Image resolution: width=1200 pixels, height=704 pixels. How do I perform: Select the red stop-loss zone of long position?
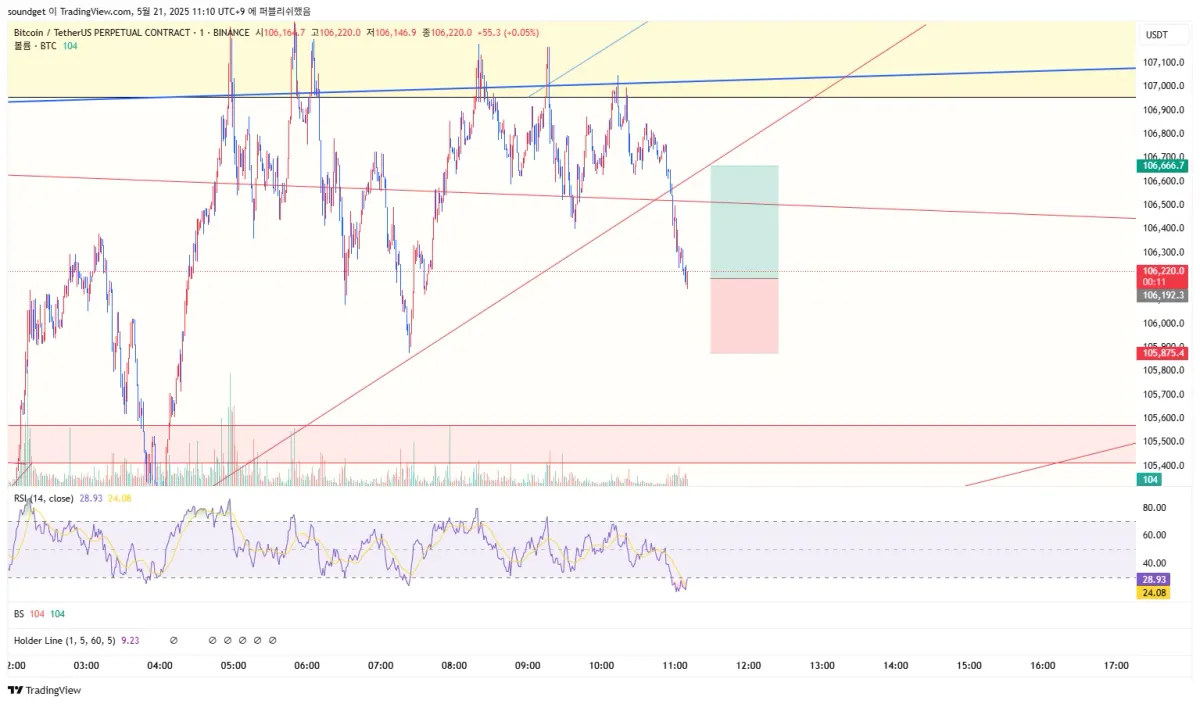(x=744, y=316)
